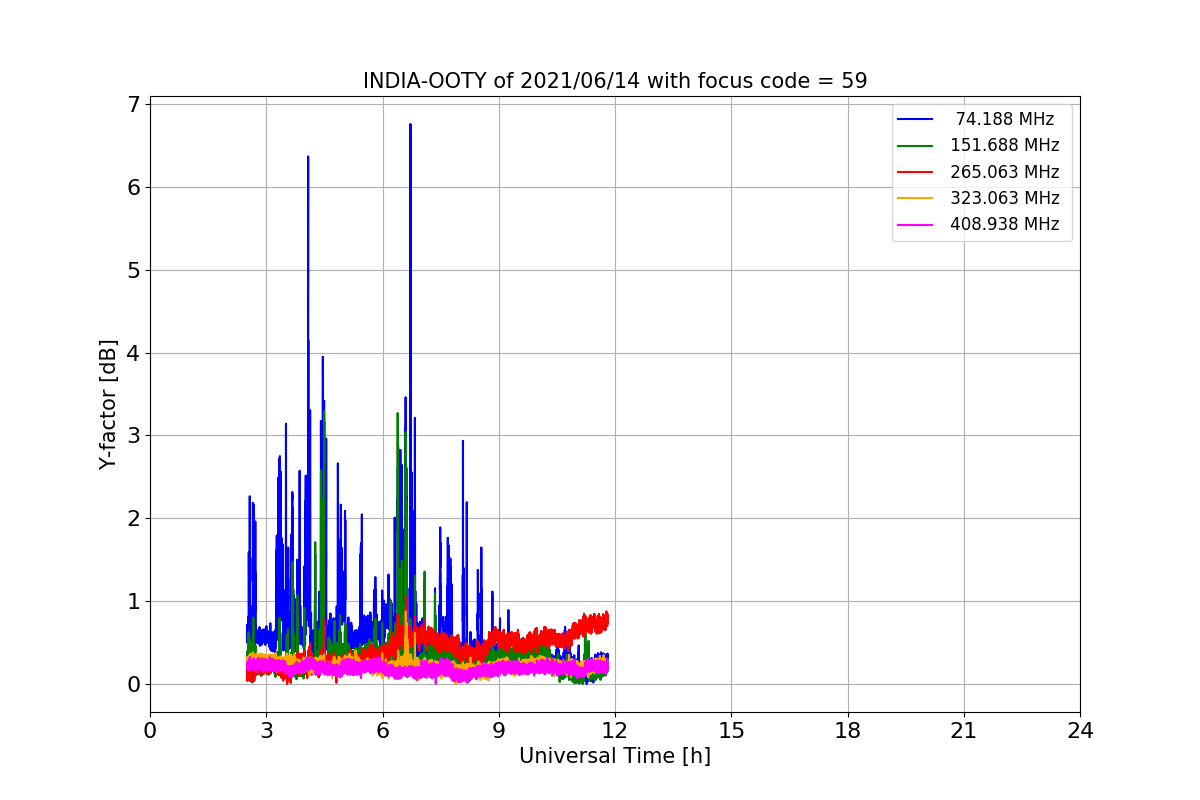The image size is (1200, 800).
Task: Click x-axis tick label 6
Action: pyautogui.click(x=382, y=730)
